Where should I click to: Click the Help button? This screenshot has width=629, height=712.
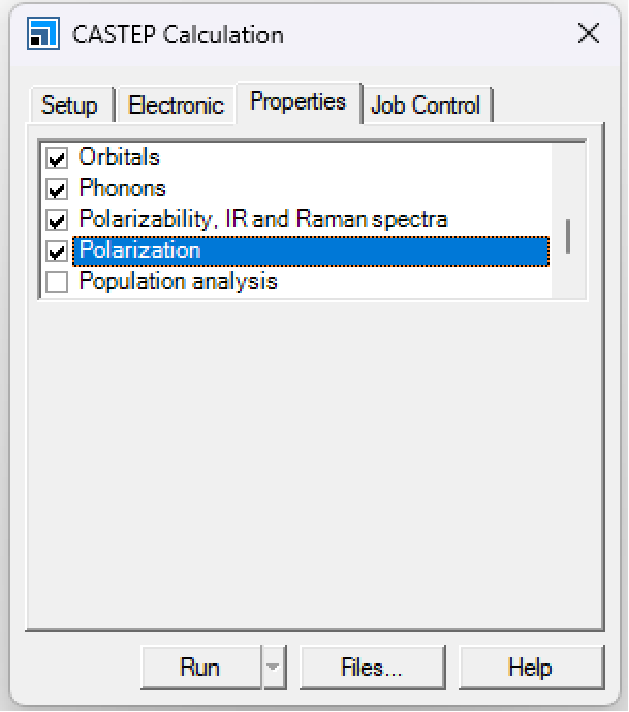click(531, 668)
